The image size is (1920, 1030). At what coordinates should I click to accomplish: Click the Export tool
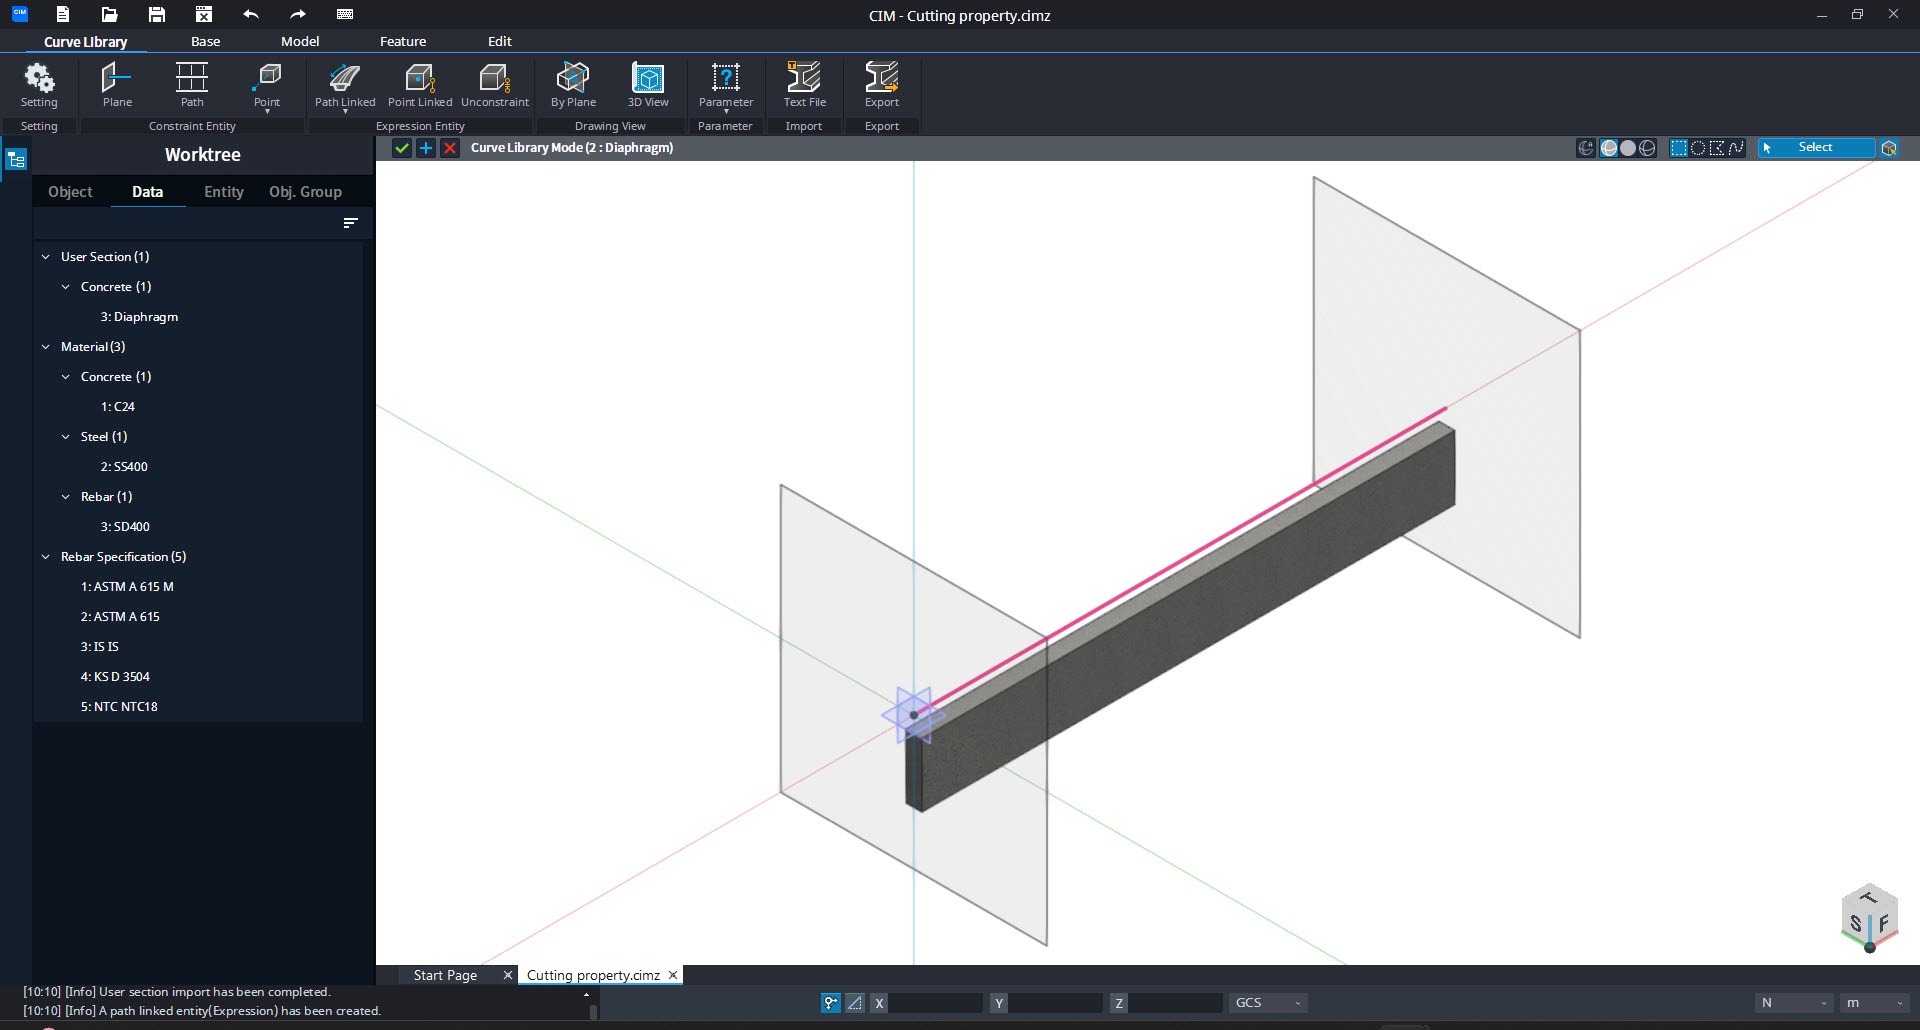(x=882, y=85)
